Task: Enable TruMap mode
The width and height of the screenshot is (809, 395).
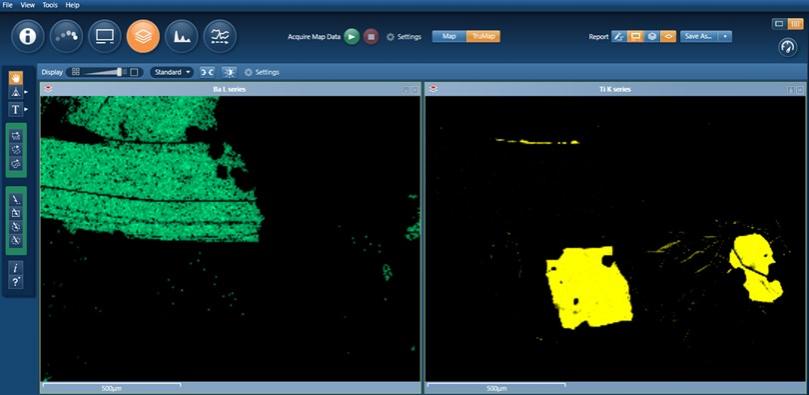Action: point(483,37)
